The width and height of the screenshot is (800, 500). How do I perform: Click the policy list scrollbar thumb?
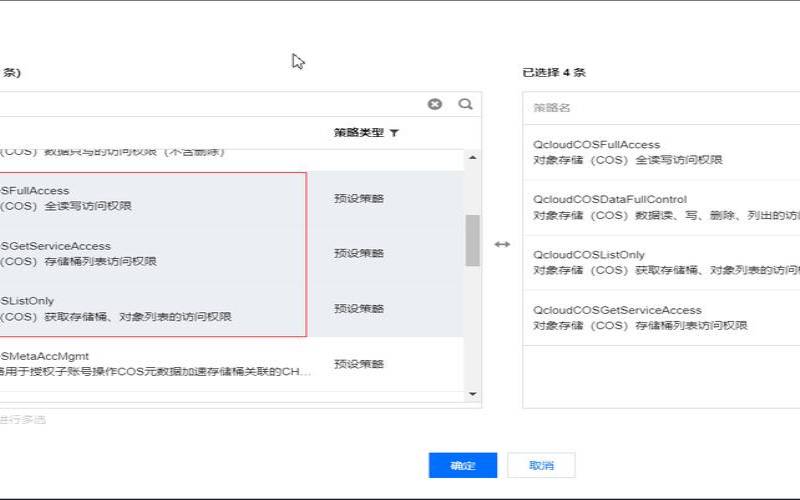[x=472, y=240]
